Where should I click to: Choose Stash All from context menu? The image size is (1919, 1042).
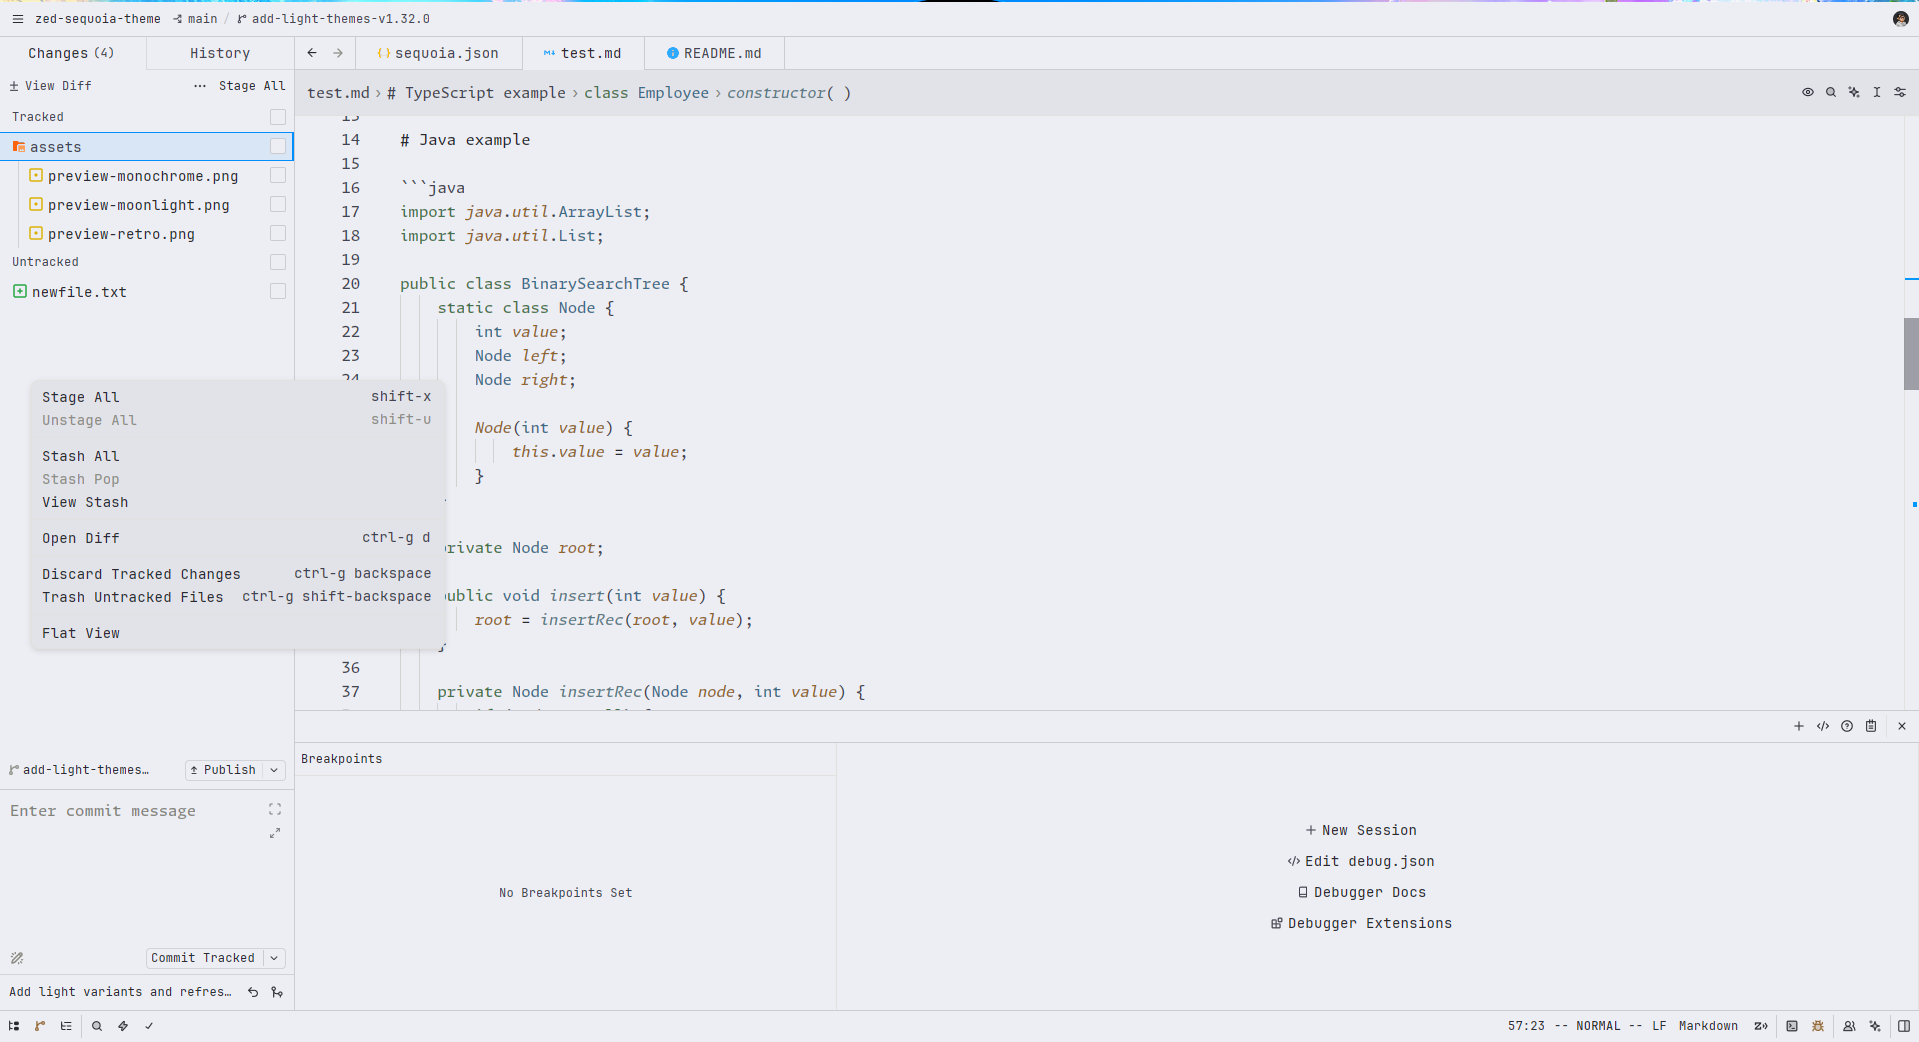238,456
